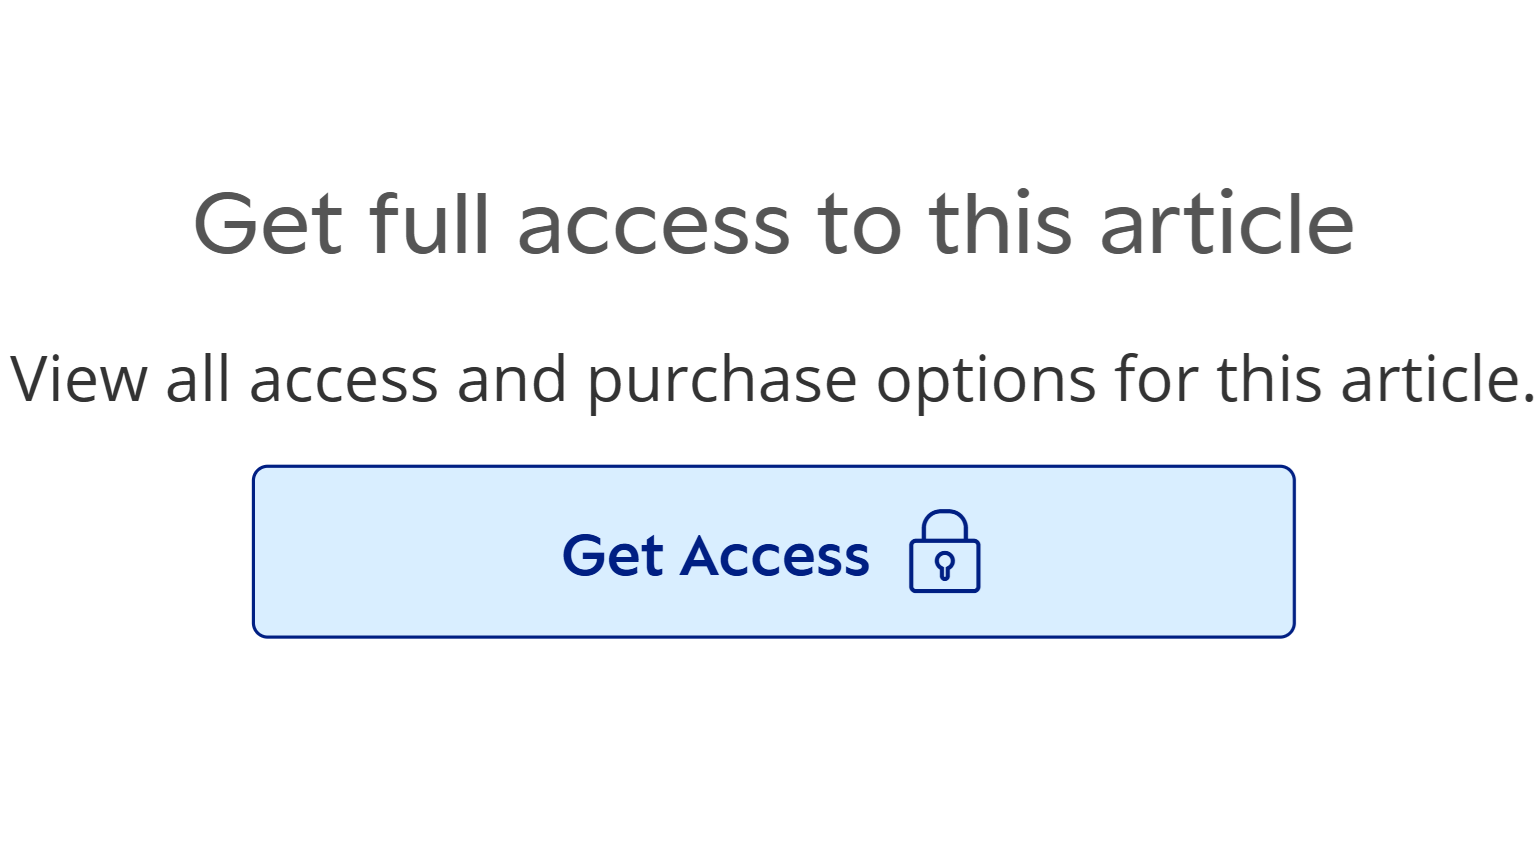Click the word 'Access' on the blue button
Screen dimensions: 1539x841
pyautogui.click(x=775, y=556)
